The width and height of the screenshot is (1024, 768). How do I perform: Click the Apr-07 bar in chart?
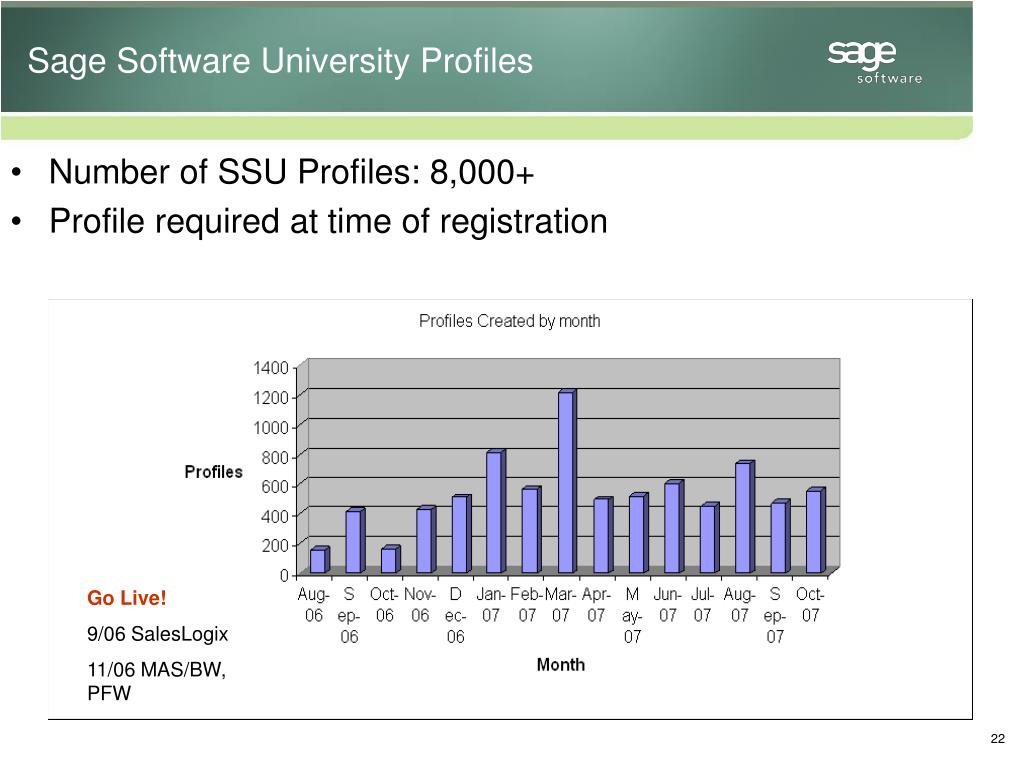pyautogui.click(x=603, y=536)
